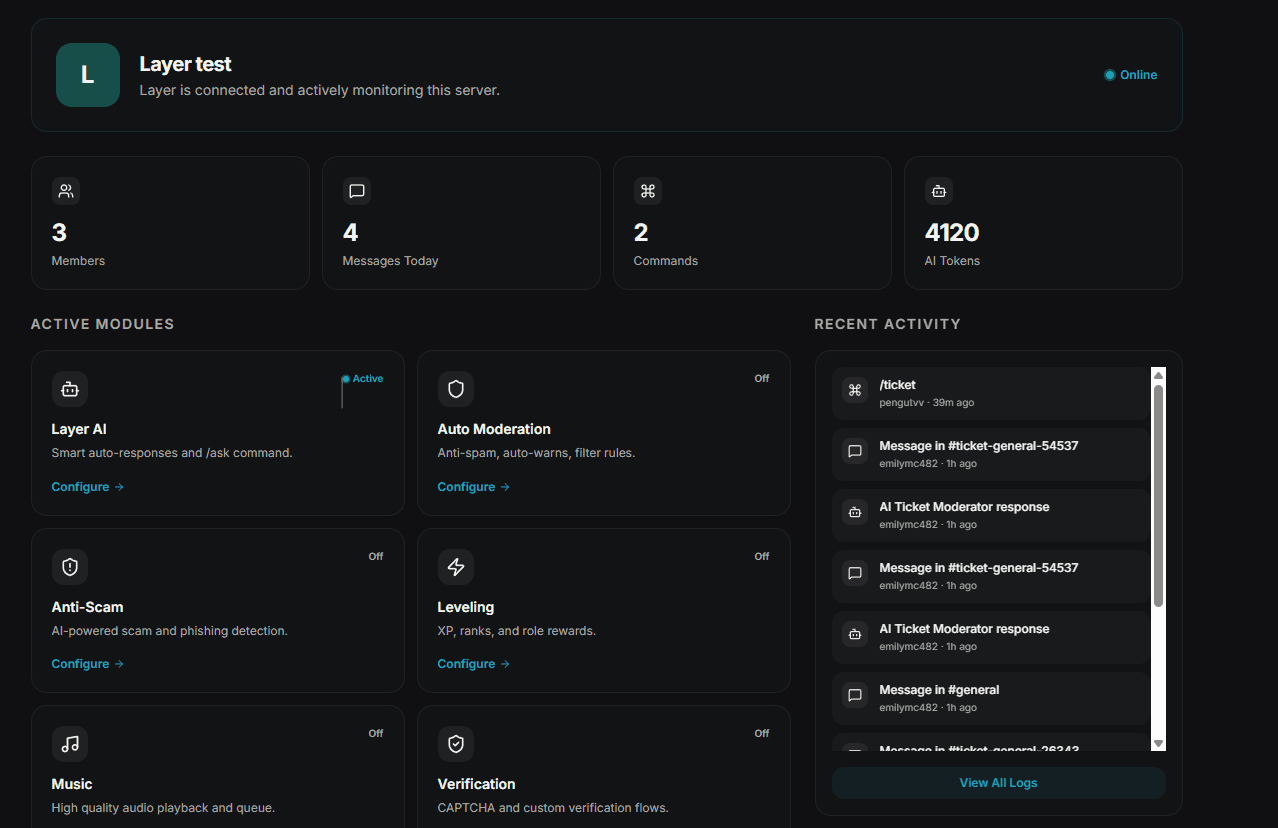Click the chat icon beside Message in #general

(x=855, y=696)
